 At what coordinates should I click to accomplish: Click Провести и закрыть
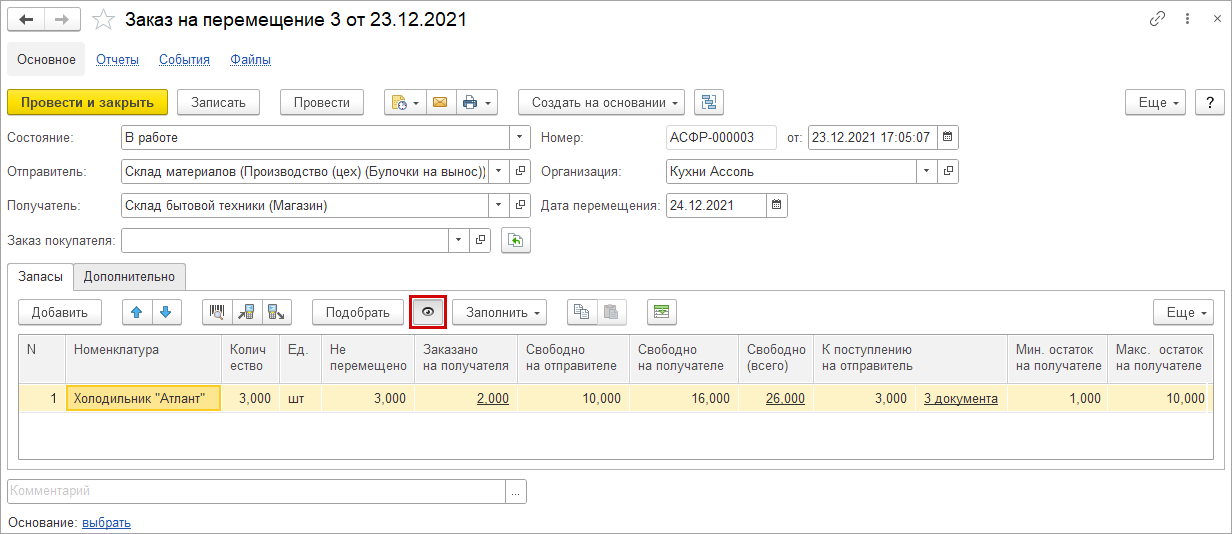click(87, 102)
